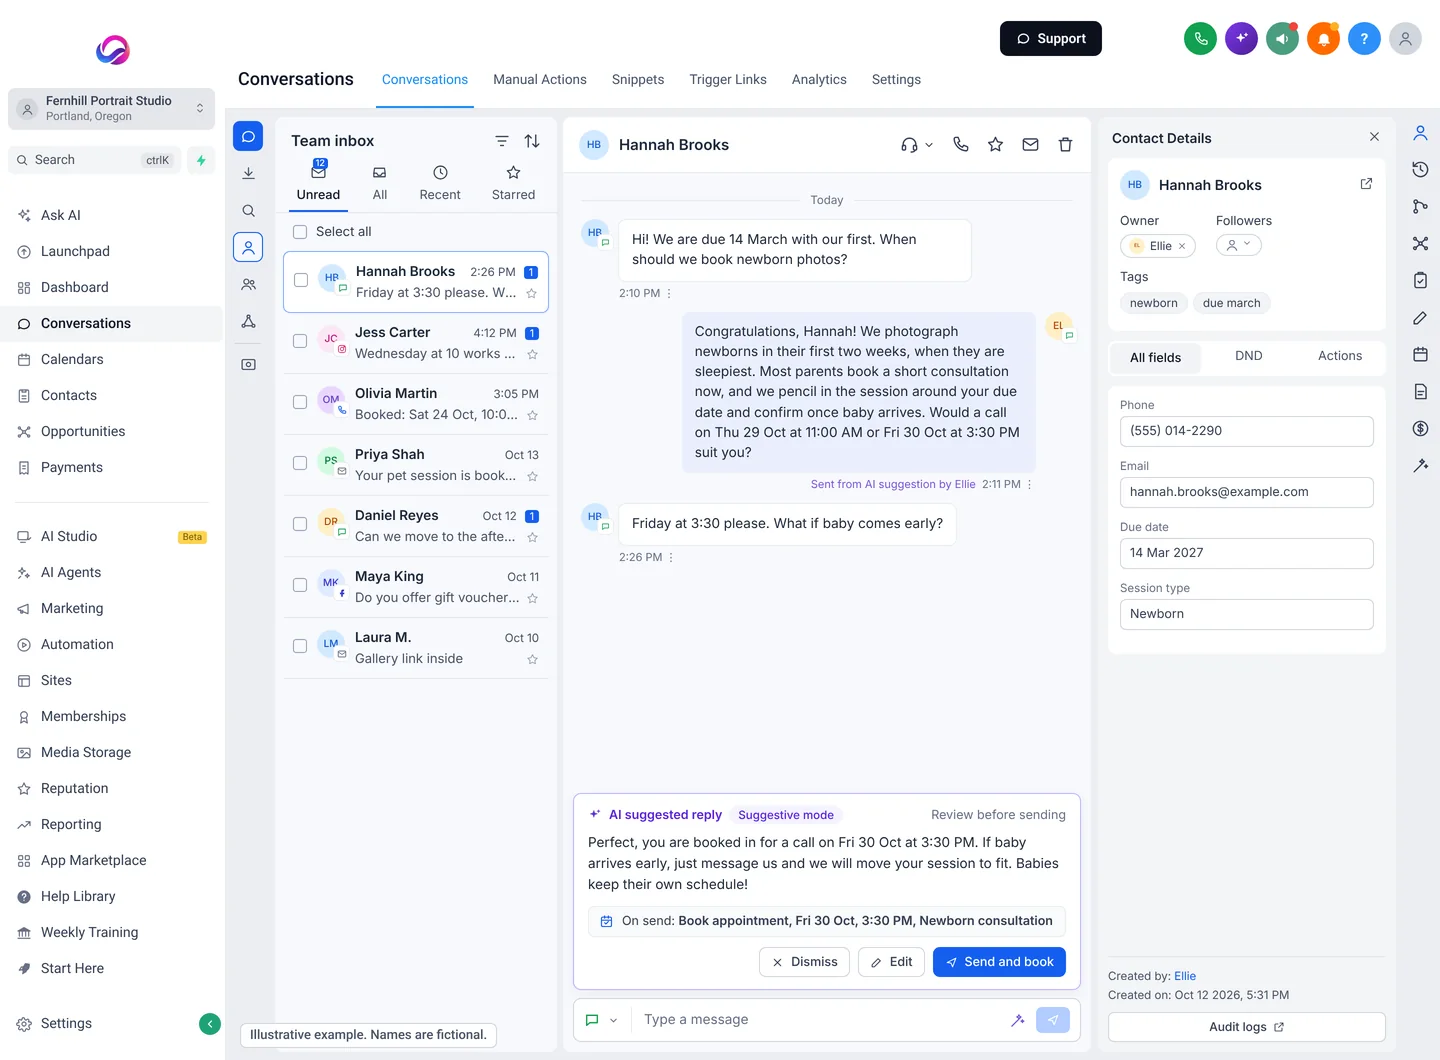The width and height of the screenshot is (1440, 1060).
Task: Collapse the left sidebar with green chevron
Action: tap(210, 1023)
